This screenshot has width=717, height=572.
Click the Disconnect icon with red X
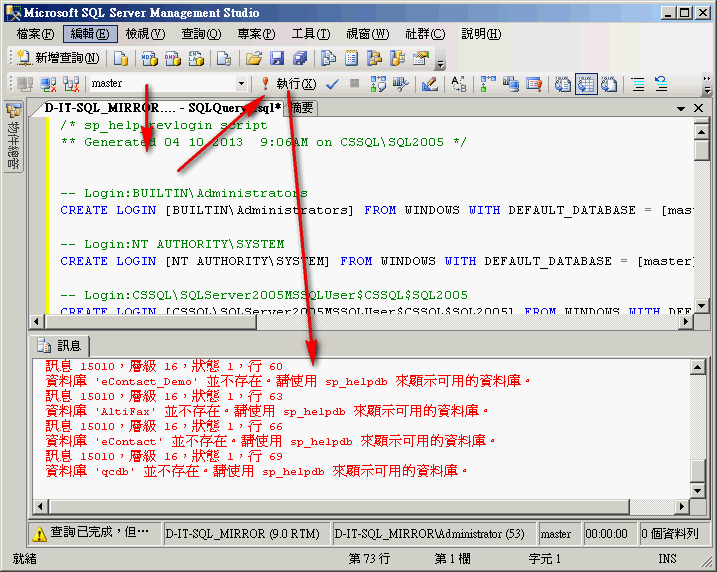[x=48, y=84]
